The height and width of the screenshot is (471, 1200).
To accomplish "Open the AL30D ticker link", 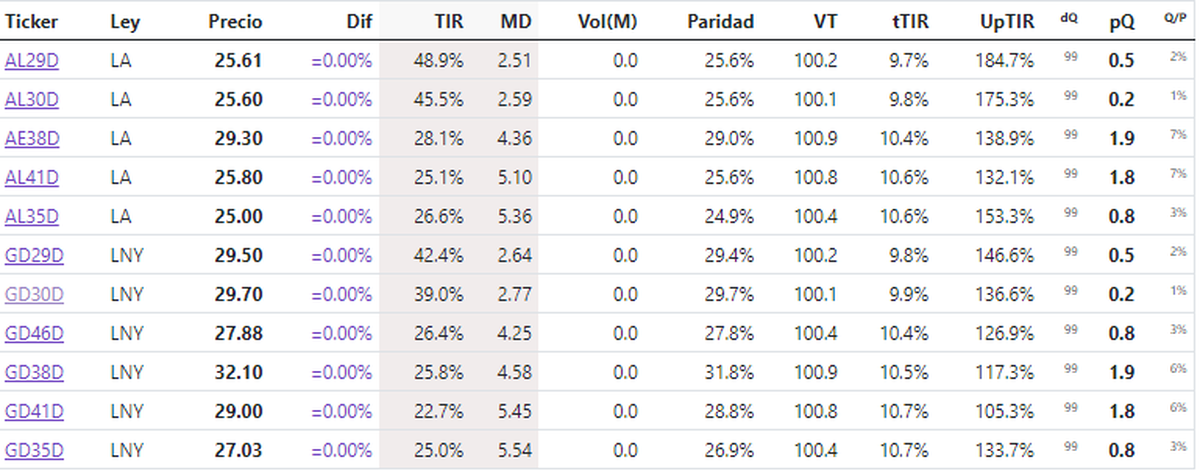I will tap(32, 100).
